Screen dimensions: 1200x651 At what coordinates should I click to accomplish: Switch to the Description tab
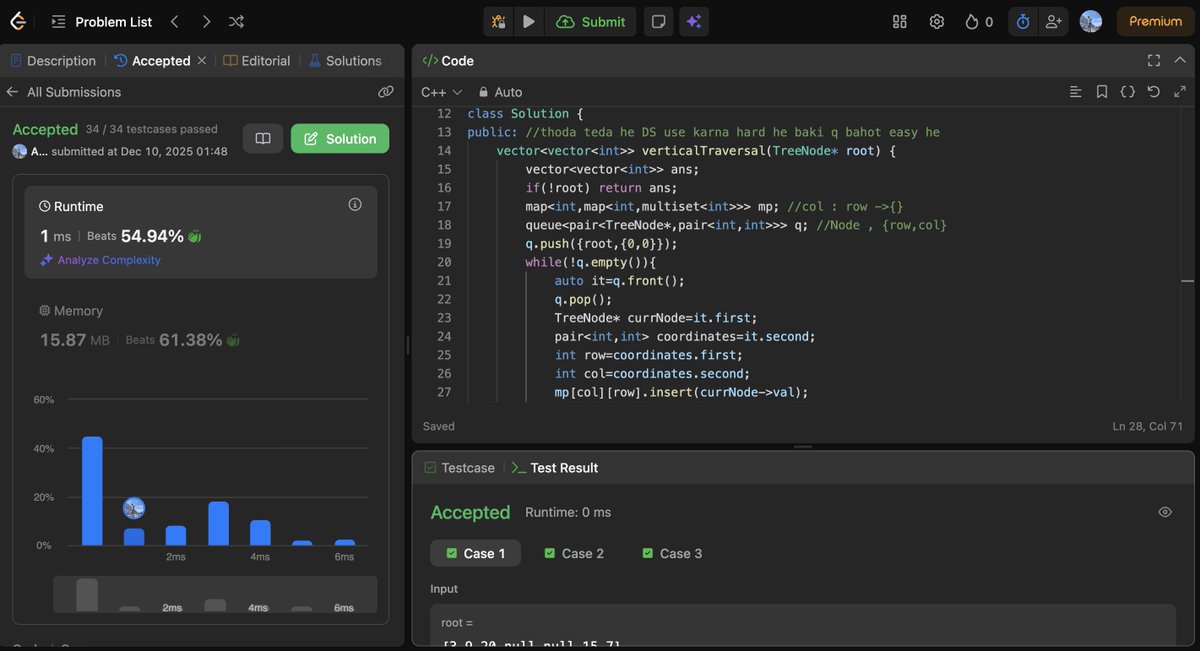(53, 61)
